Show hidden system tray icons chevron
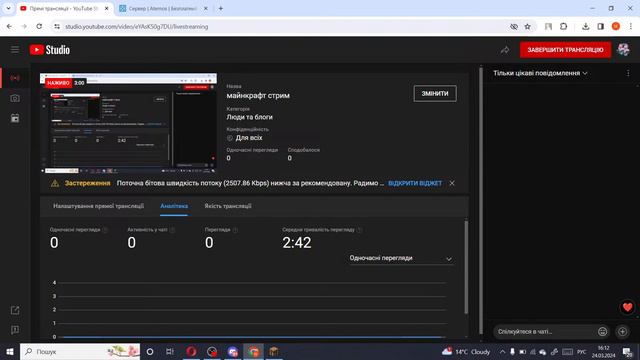This screenshot has height=360, width=640. [x=502, y=351]
